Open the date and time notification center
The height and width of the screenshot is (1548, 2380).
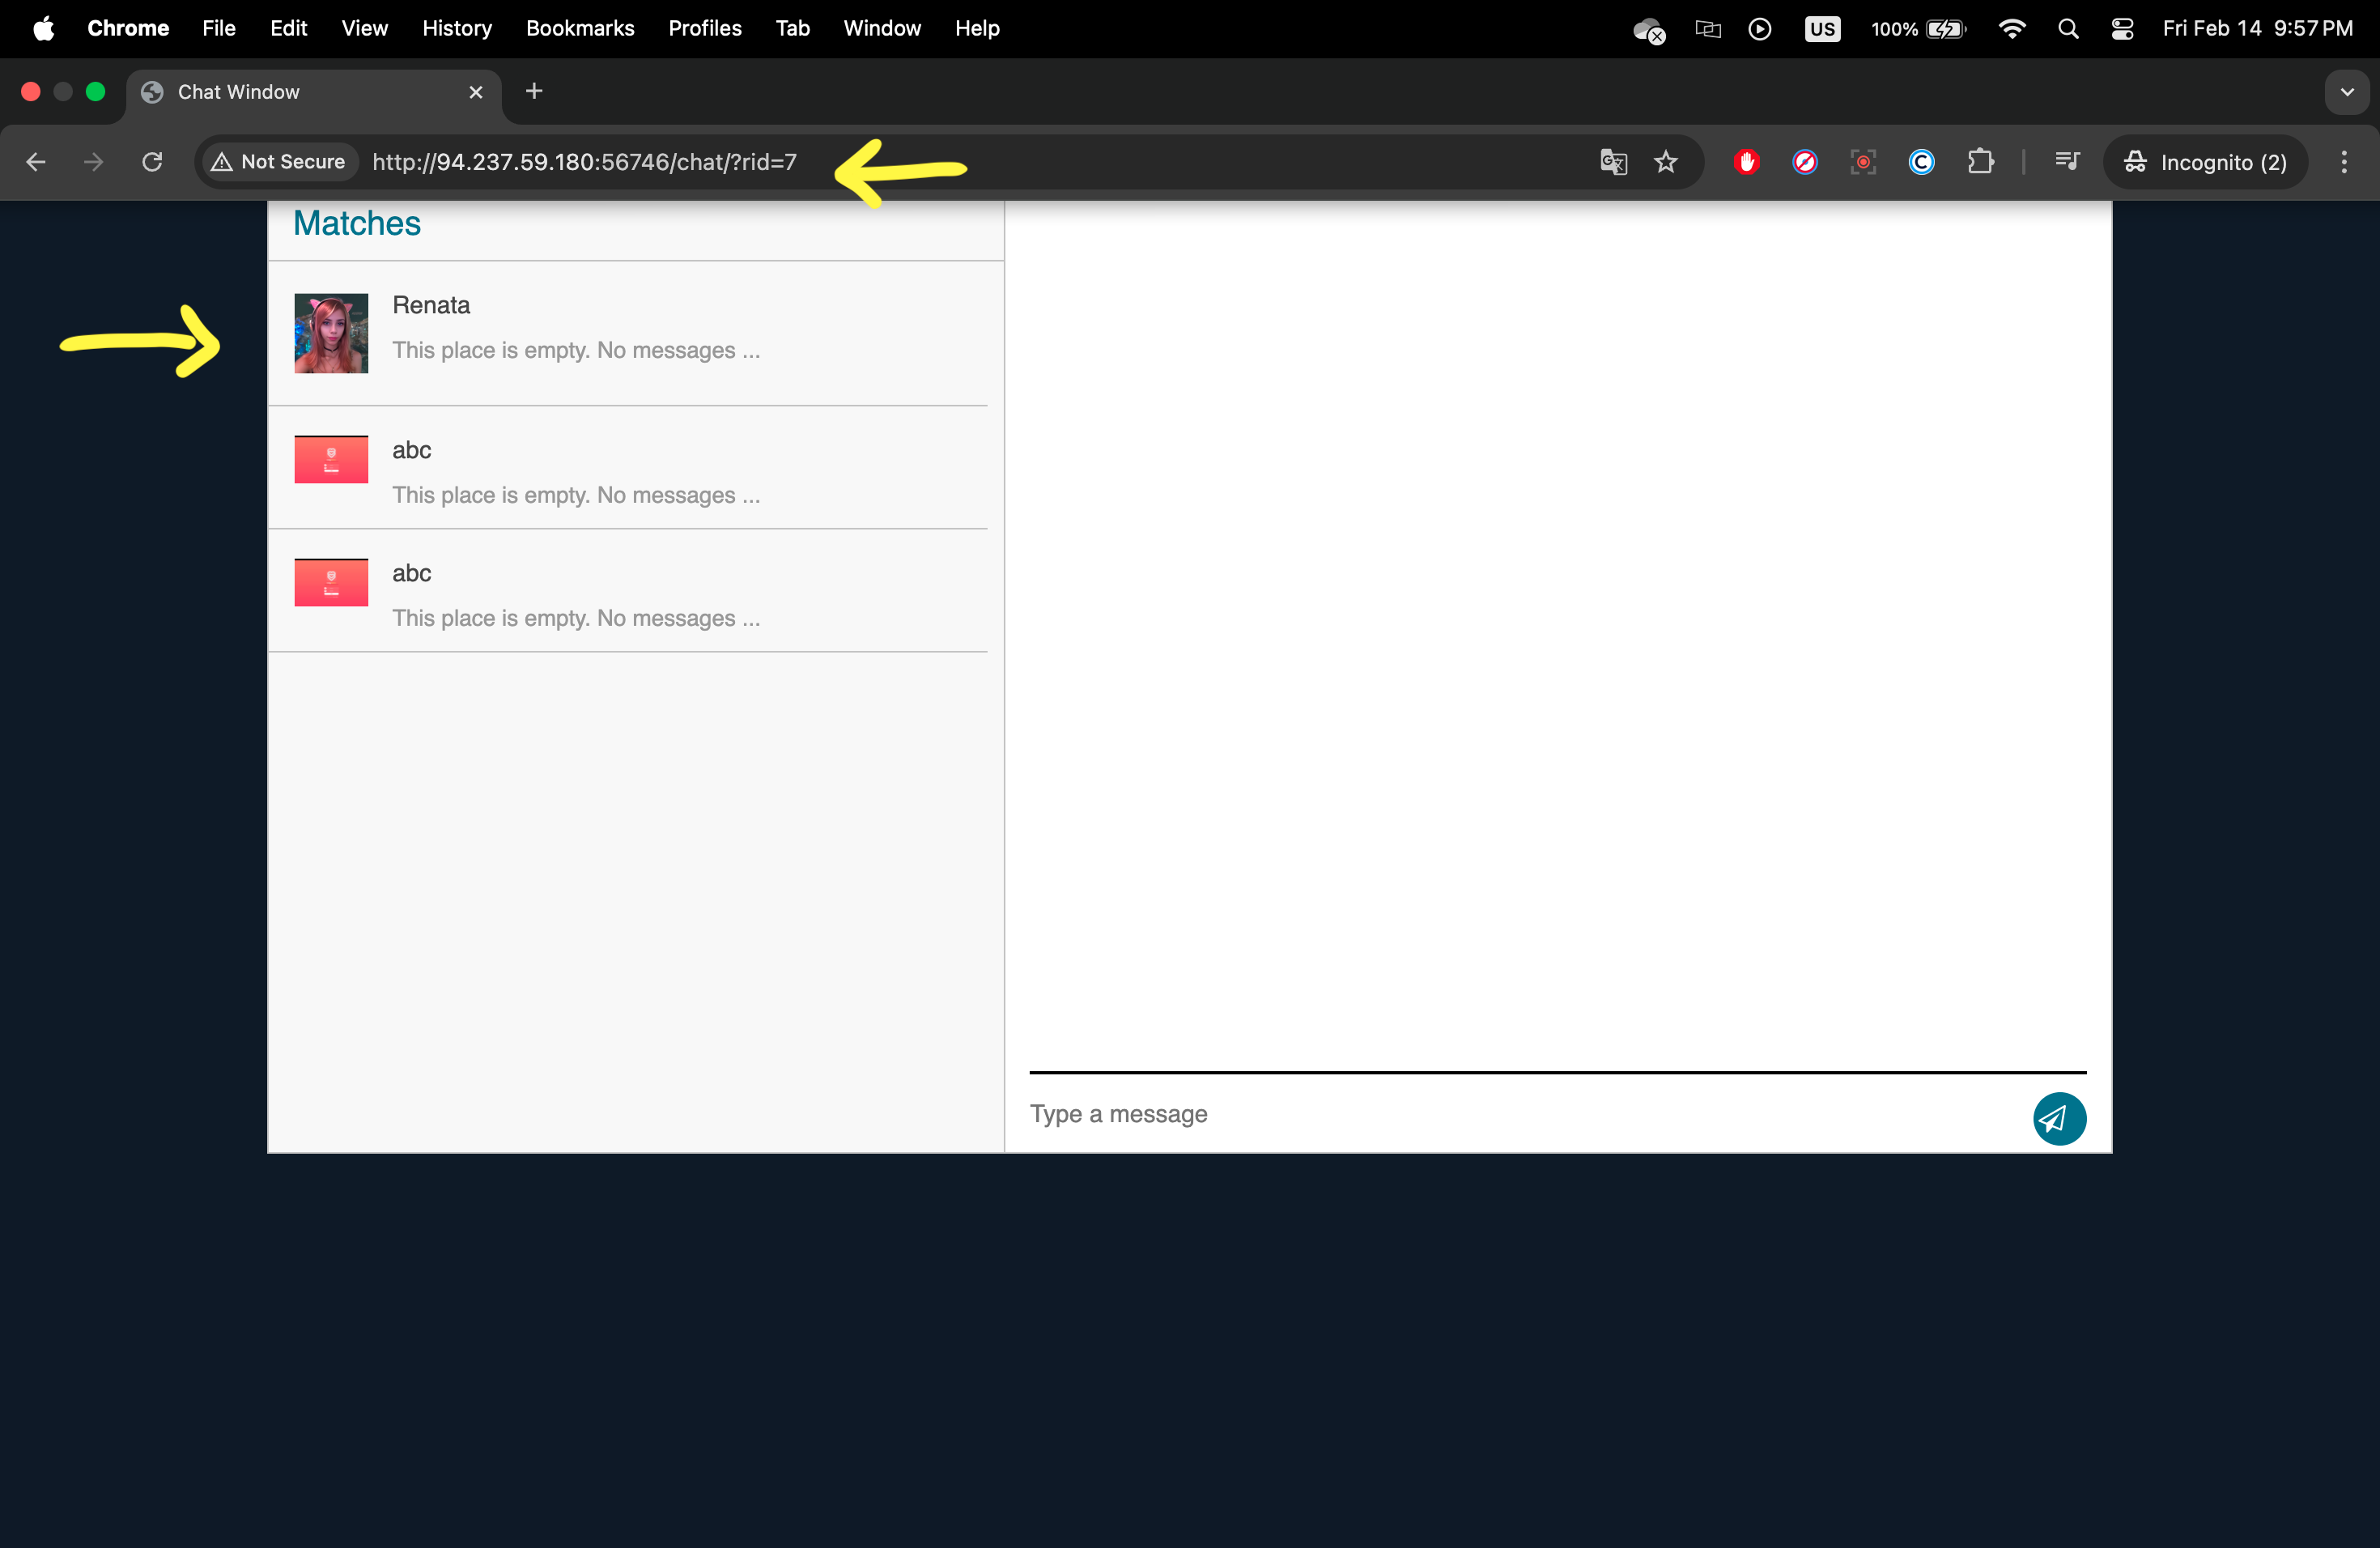2257,28
